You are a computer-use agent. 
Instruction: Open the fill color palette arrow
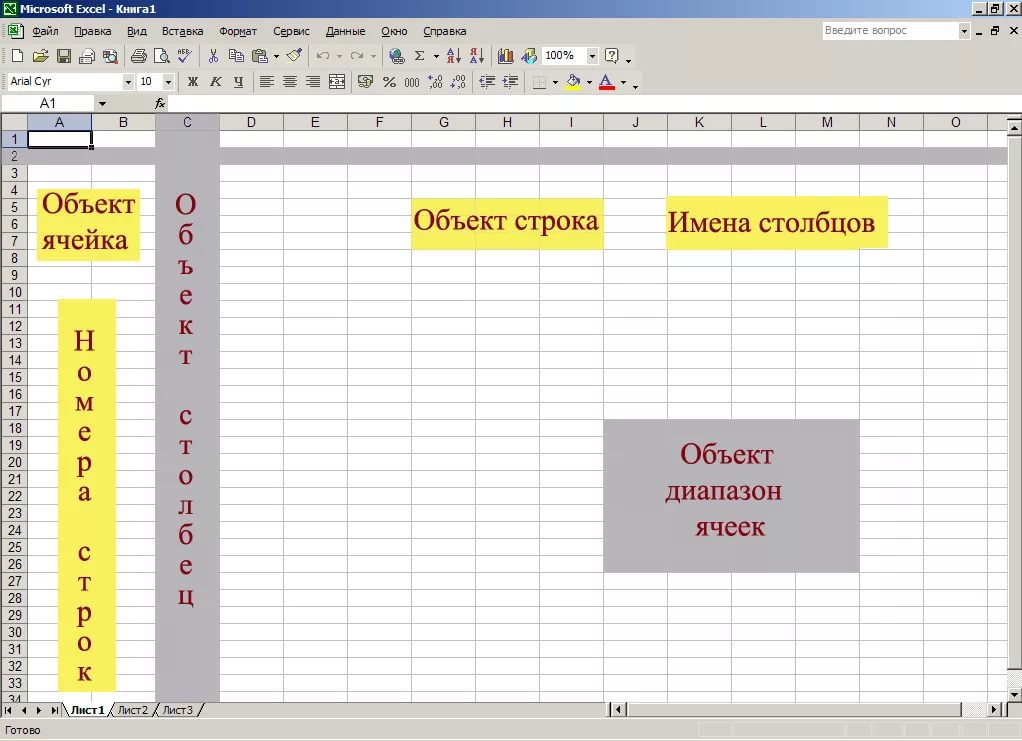click(x=589, y=81)
